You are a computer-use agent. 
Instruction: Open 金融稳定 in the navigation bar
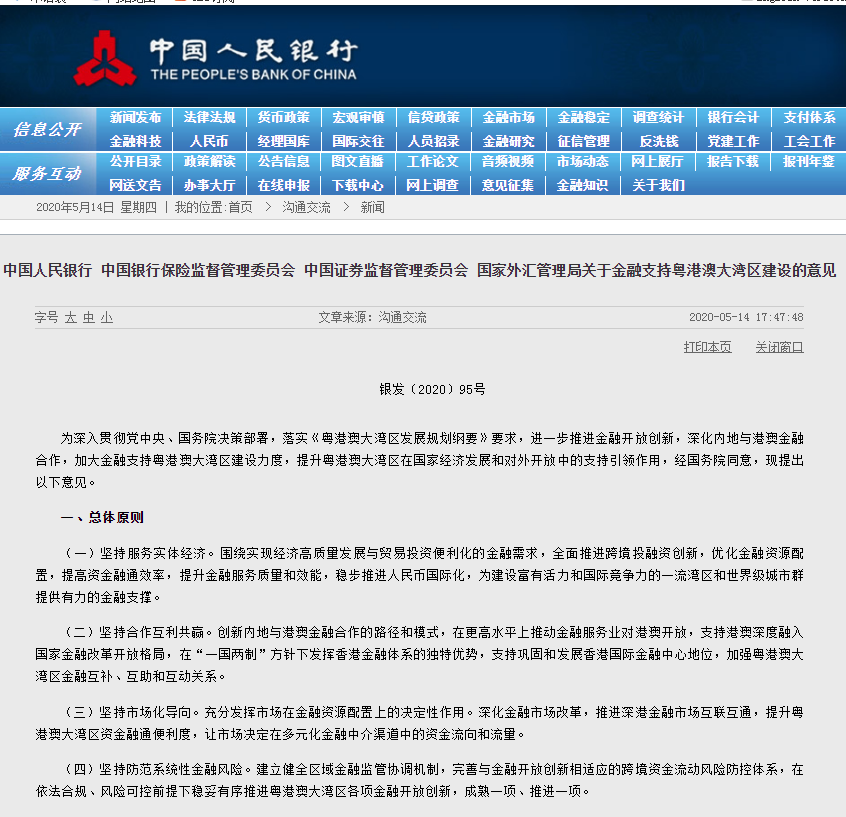pyautogui.click(x=583, y=117)
